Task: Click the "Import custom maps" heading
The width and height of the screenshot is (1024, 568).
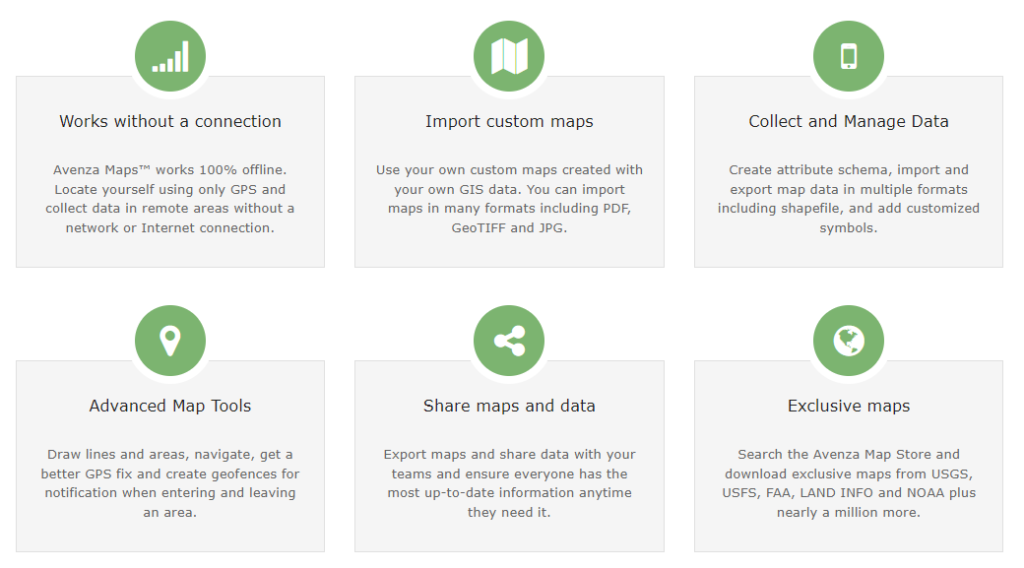Action: click(x=509, y=121)
